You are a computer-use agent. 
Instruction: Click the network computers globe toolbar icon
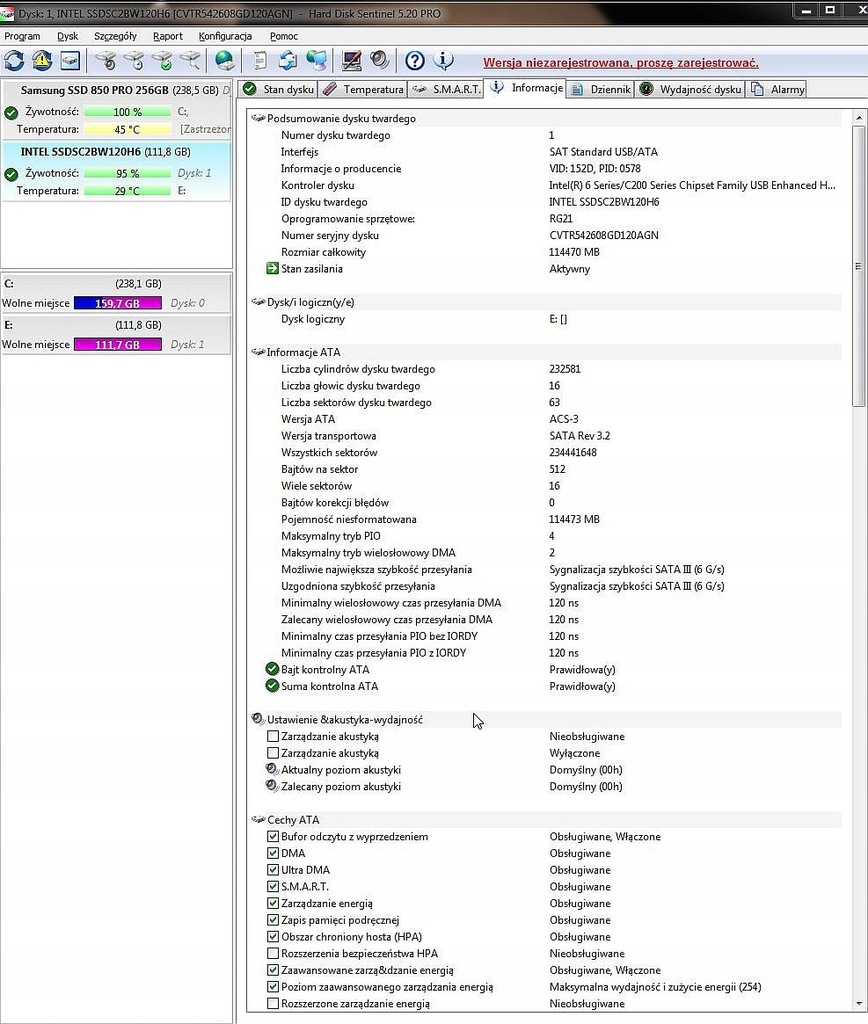click(x=317, y=61)
